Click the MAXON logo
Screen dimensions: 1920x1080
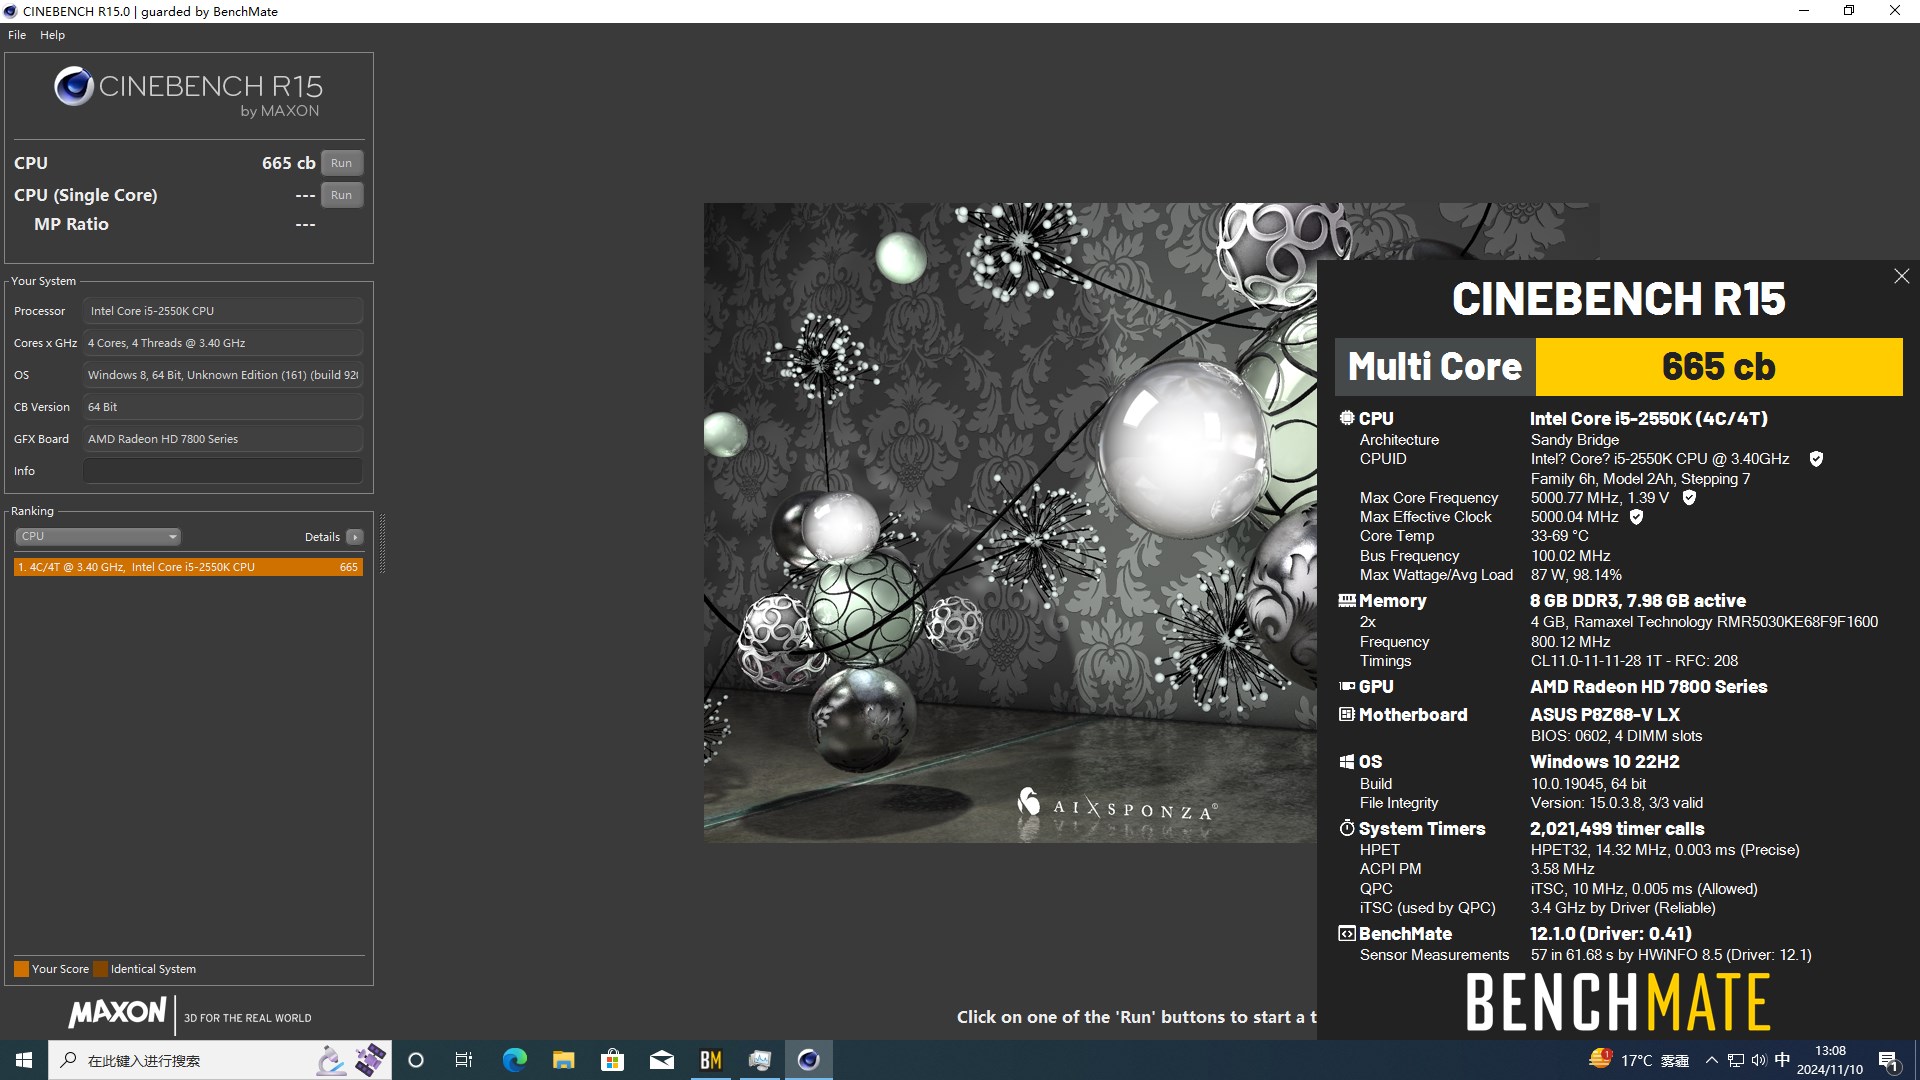point(117,1012)
